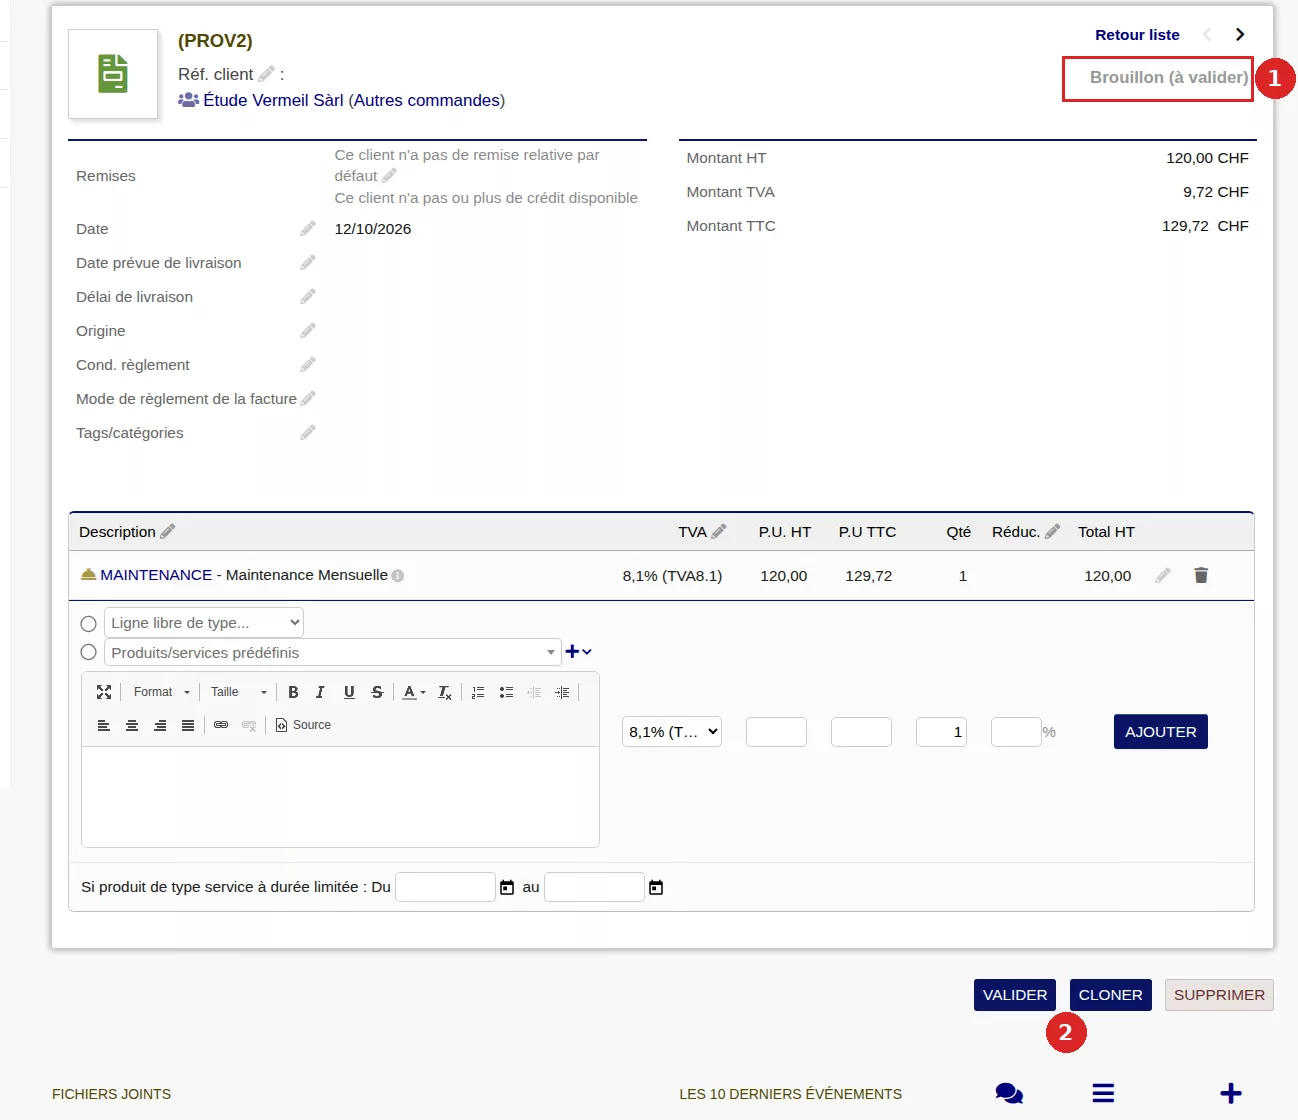Image resolution: width=1298 pixels, height=1120 pixels.
Task: Edit the Réf. client pencil icon
Action: [266, 74]
